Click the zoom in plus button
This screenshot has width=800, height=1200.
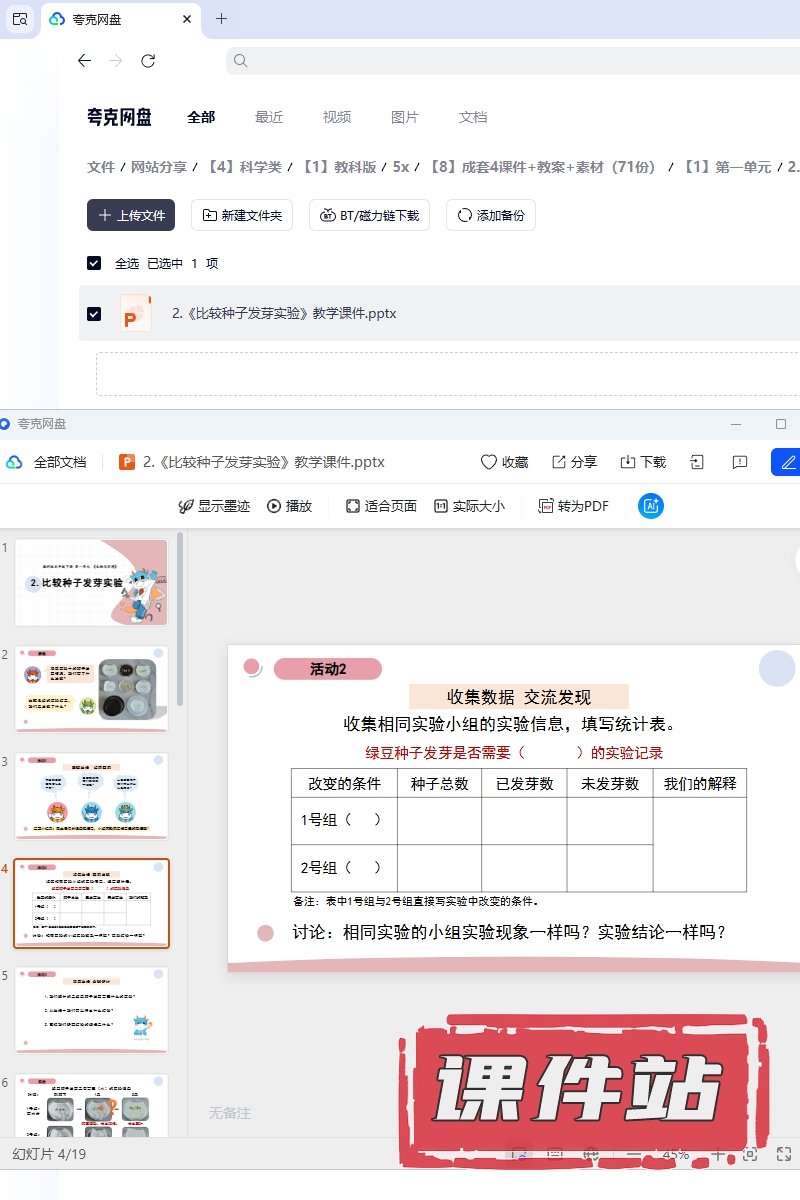tap(718, 1154)
